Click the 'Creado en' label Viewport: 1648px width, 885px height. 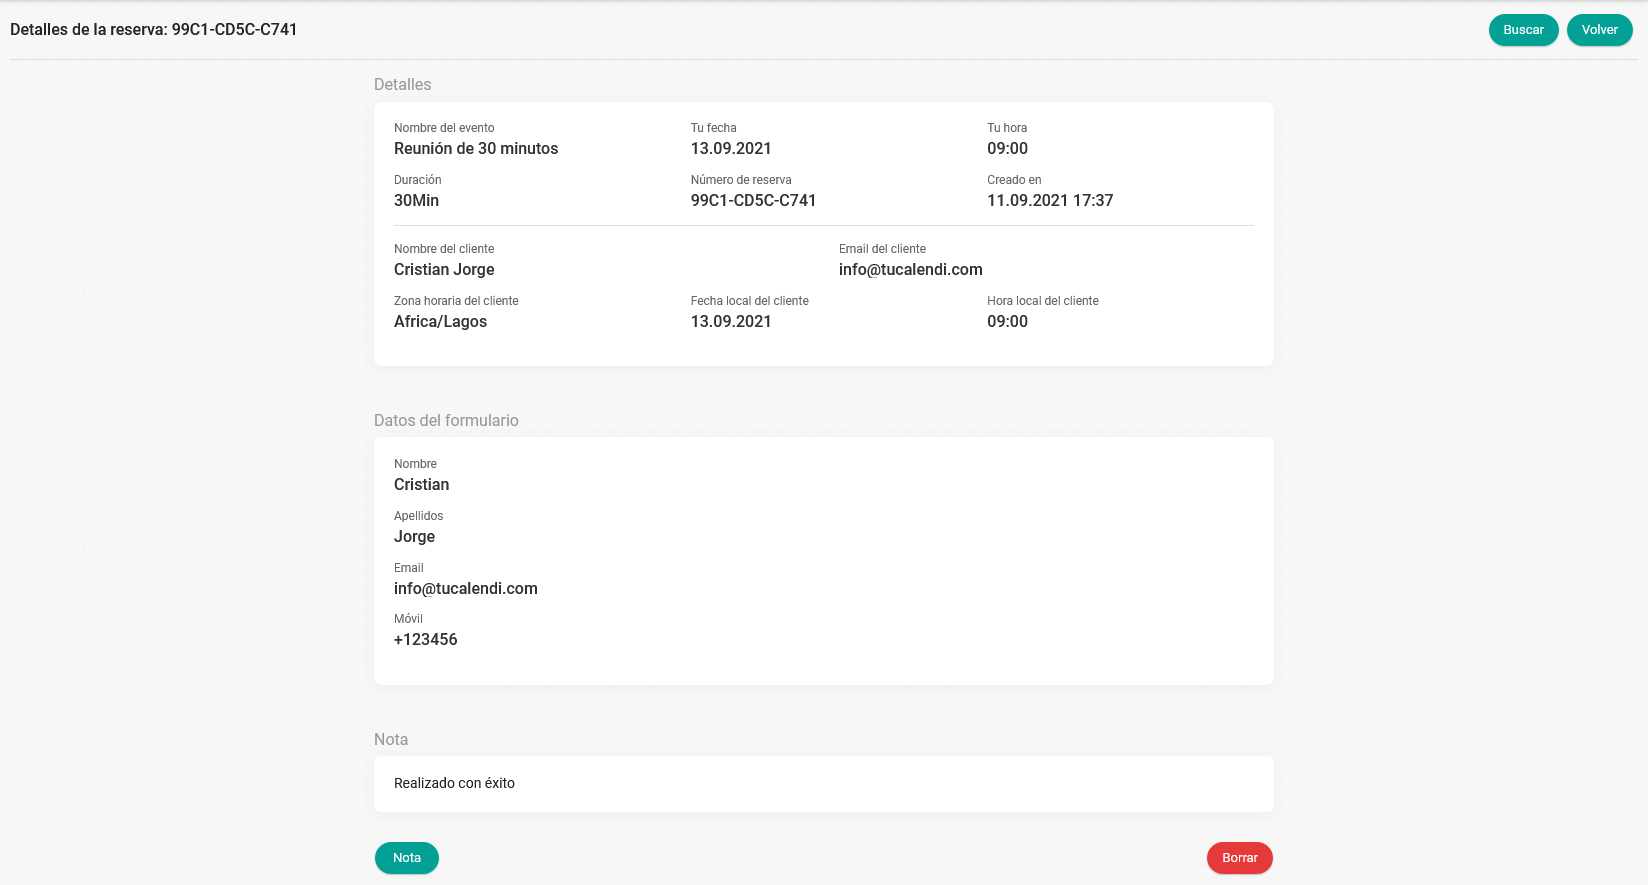[1014, 180]
